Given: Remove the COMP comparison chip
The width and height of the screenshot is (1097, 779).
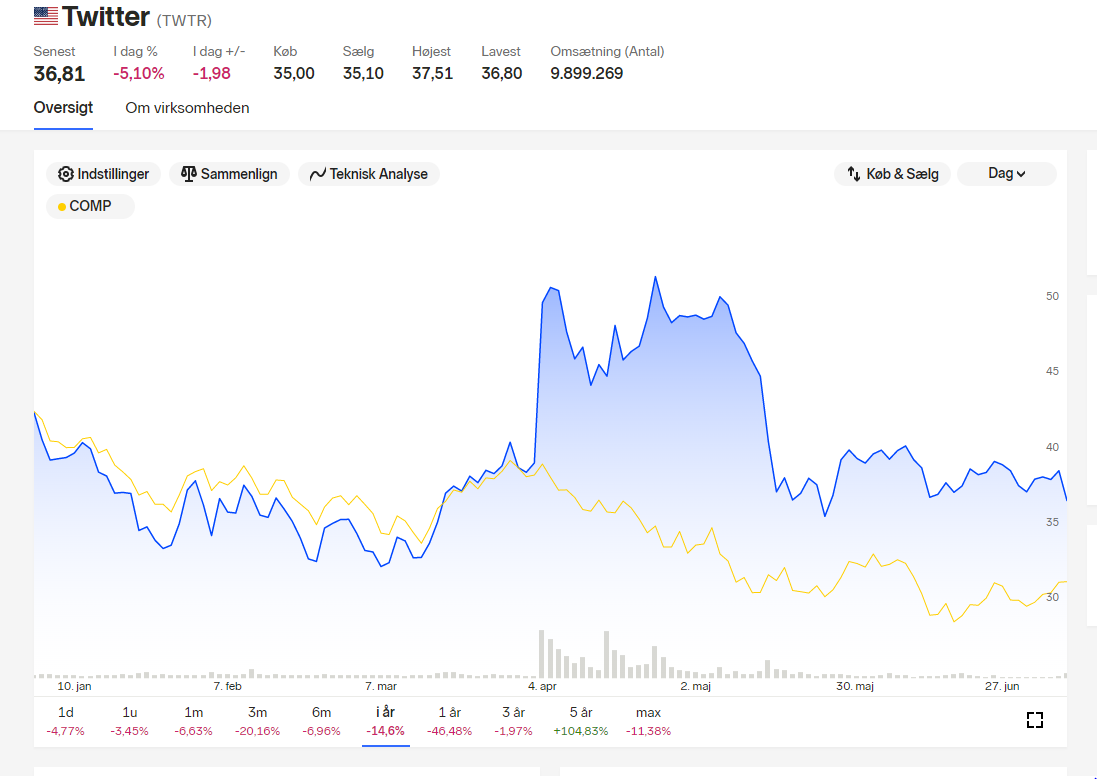Looking at the screenshot, I should coord(90,206).
